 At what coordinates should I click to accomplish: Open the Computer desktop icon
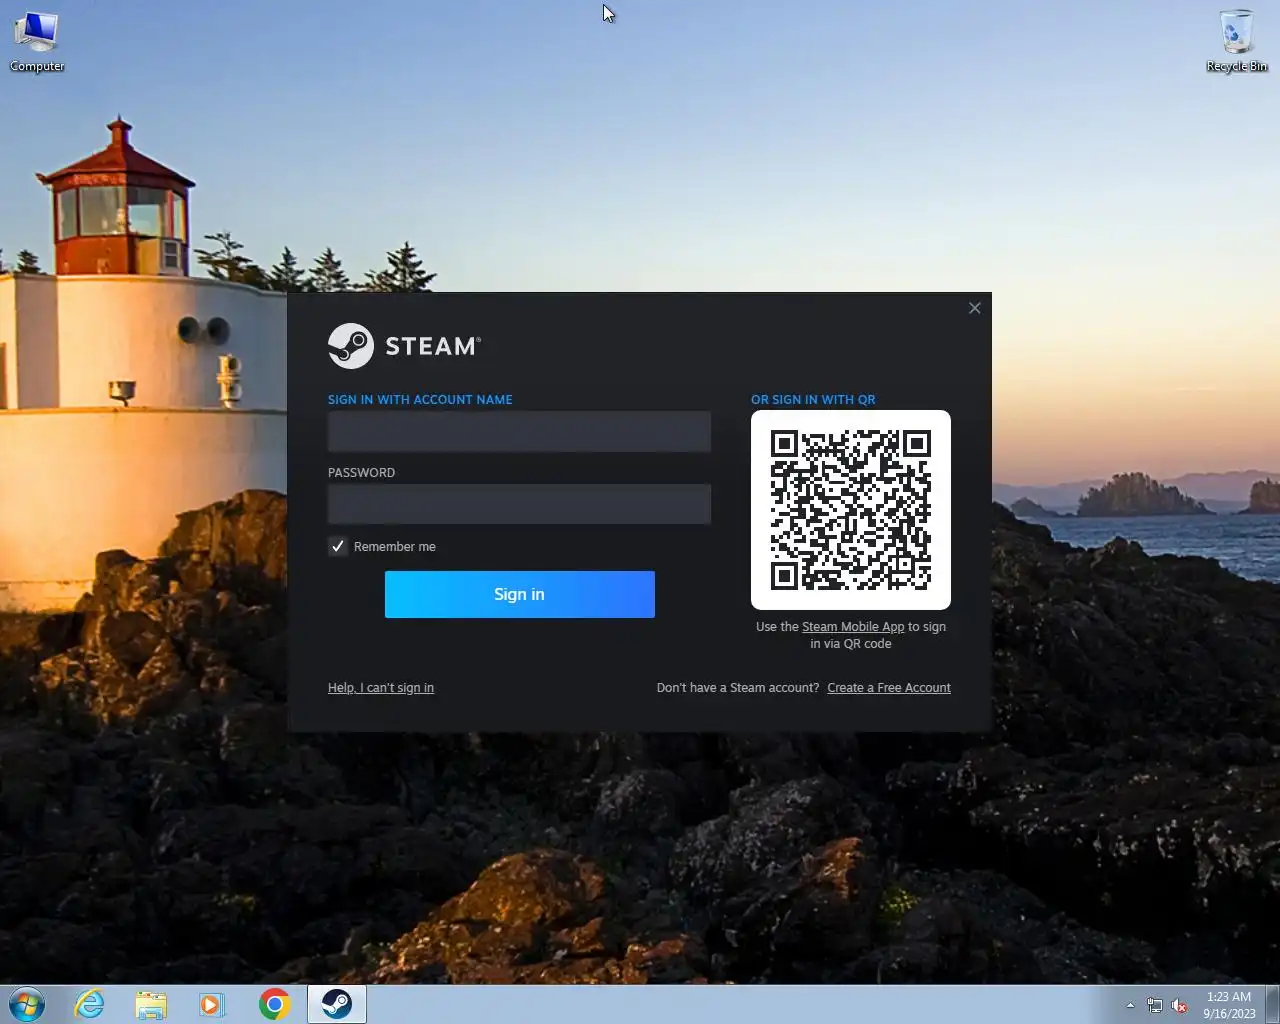point(37,42)
